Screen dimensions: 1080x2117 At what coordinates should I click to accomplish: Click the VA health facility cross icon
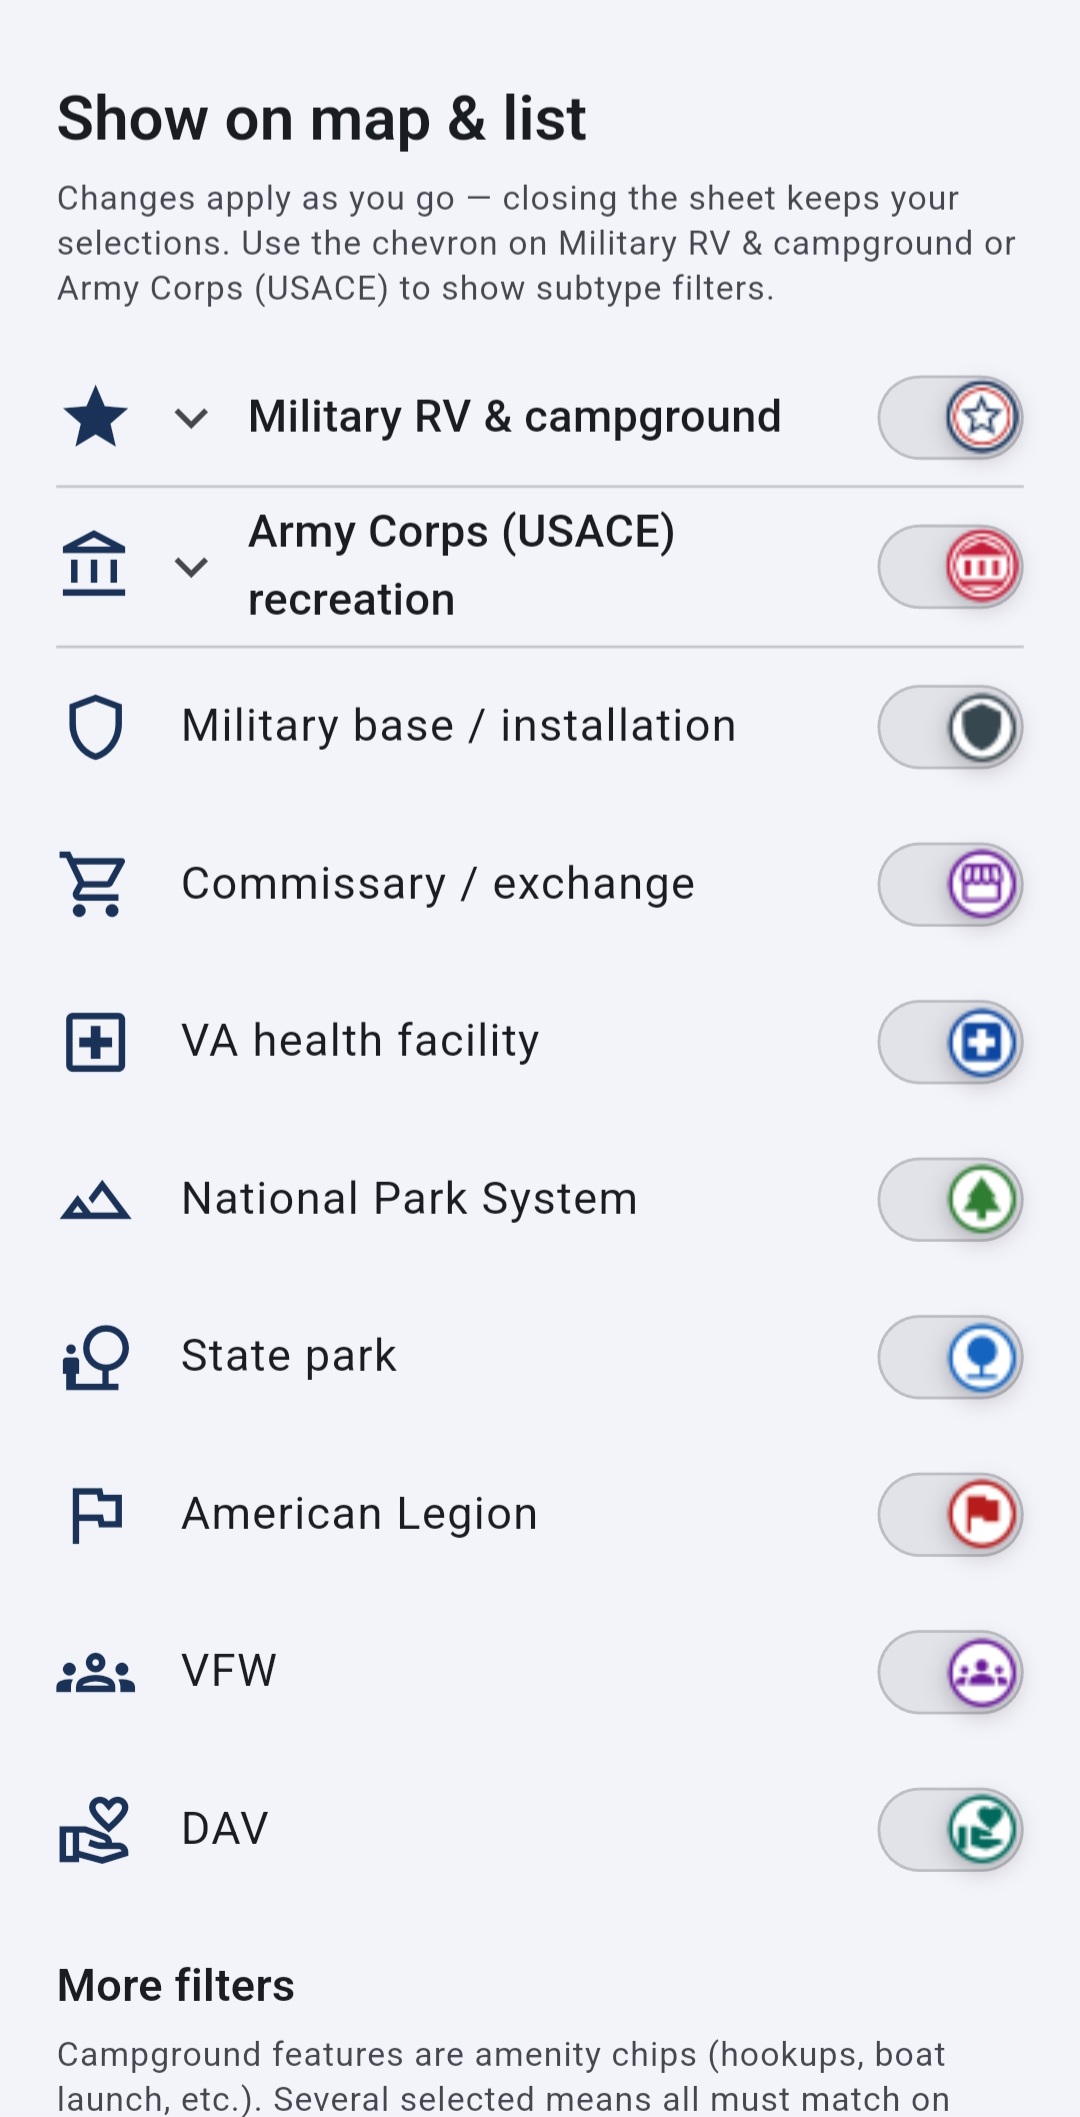coord(95,1042)
